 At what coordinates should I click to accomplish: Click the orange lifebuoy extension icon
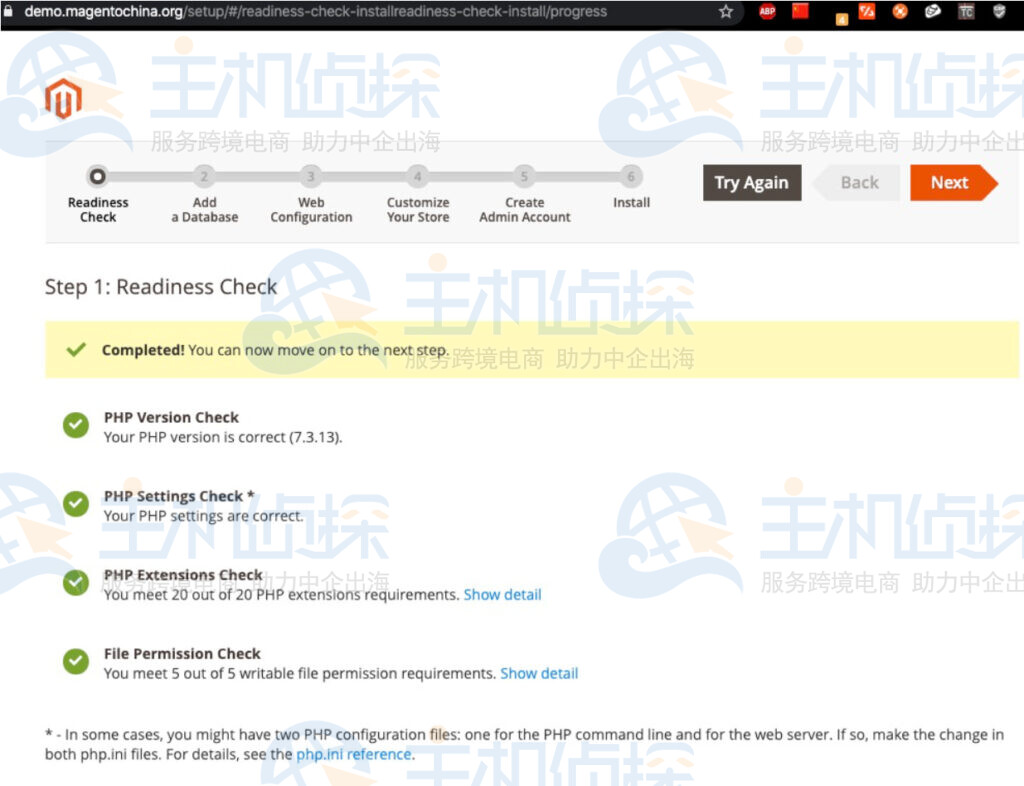(900, 12)
